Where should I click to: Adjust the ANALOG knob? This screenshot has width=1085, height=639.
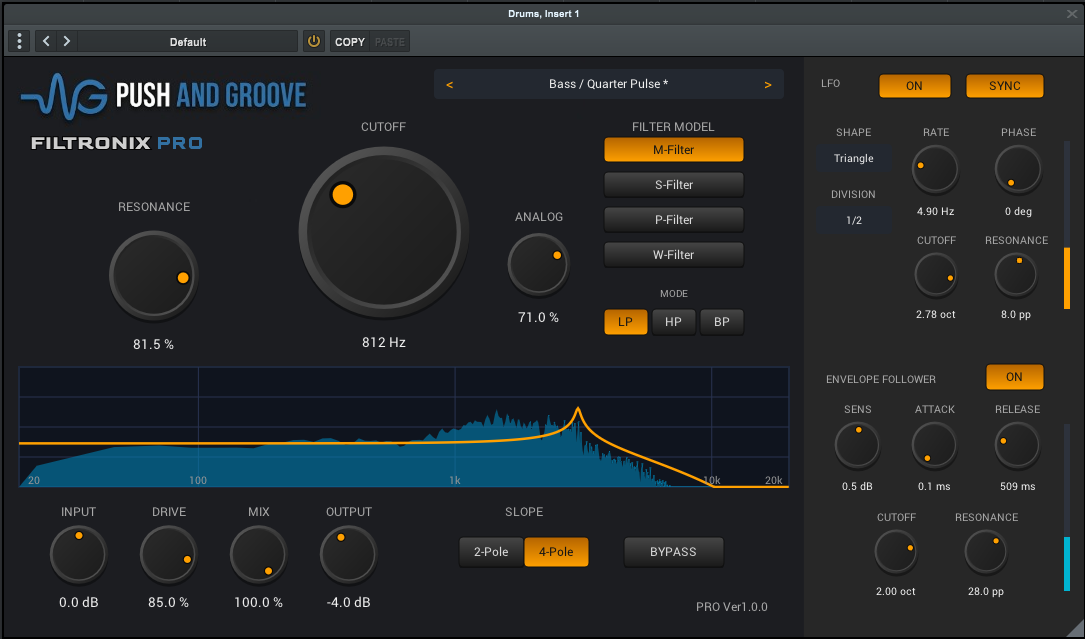538,265
